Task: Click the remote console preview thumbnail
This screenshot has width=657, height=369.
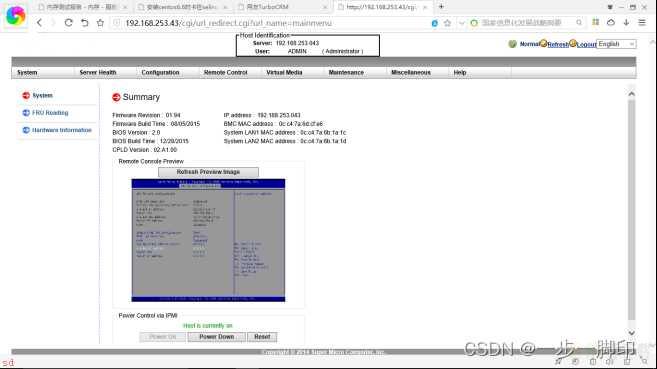Action: coord(208,240)
